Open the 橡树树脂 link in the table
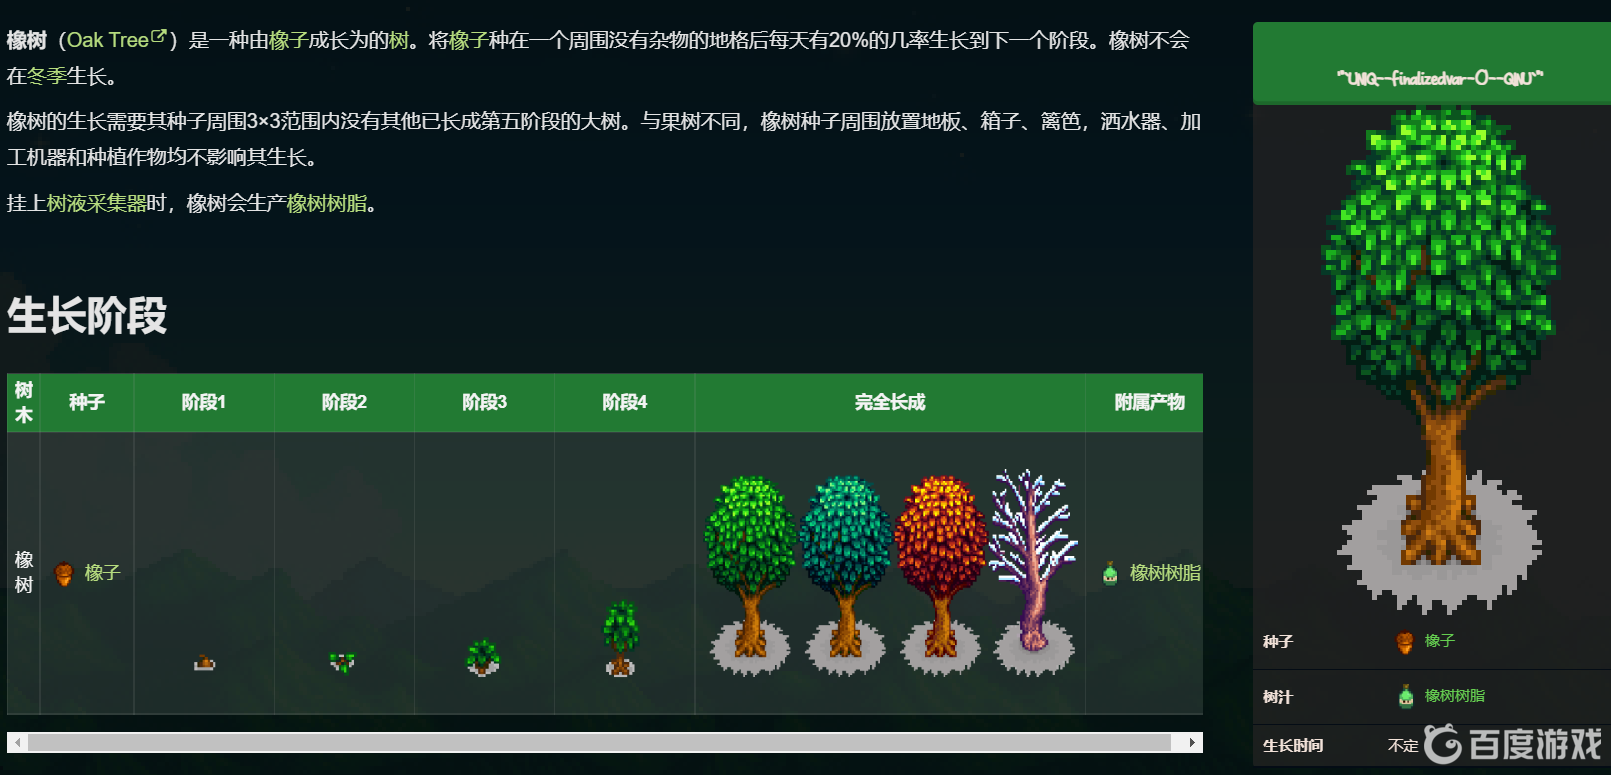Viewport: 1611px width, 775px height. (x=1165, y=573)
